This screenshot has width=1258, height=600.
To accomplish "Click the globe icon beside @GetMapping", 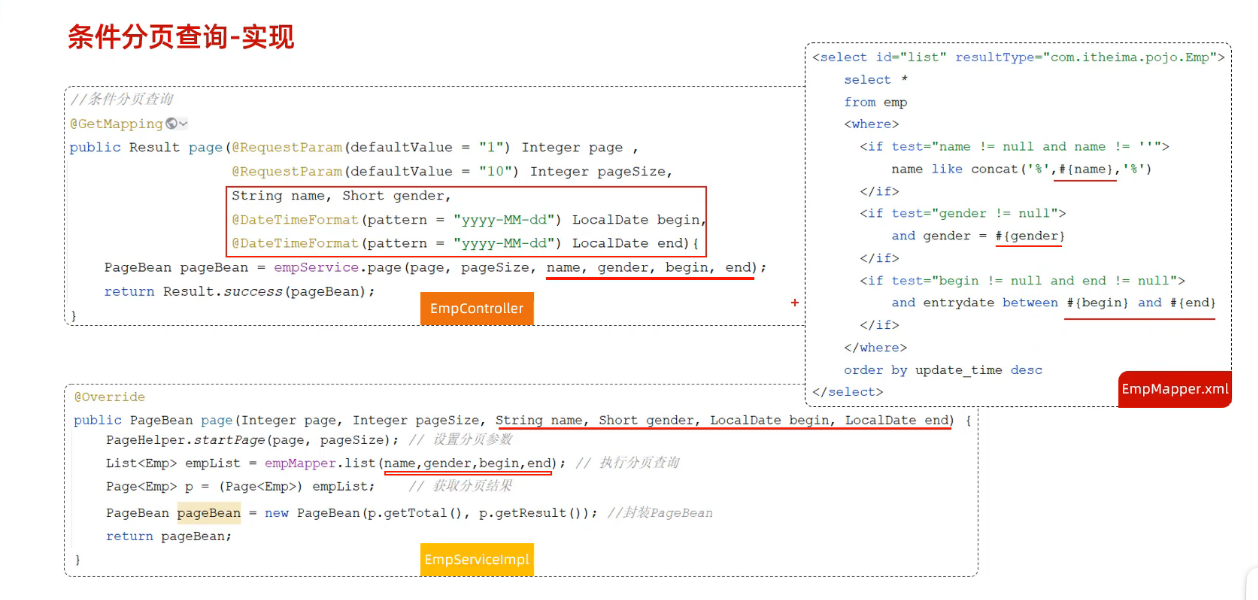I will pos(172,124).
